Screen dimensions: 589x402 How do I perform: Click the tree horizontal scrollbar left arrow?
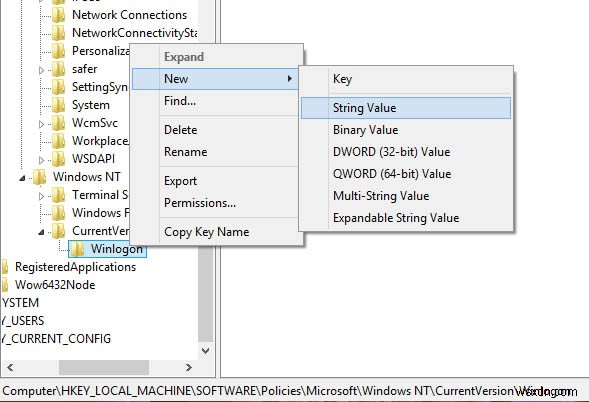(10, 367)
